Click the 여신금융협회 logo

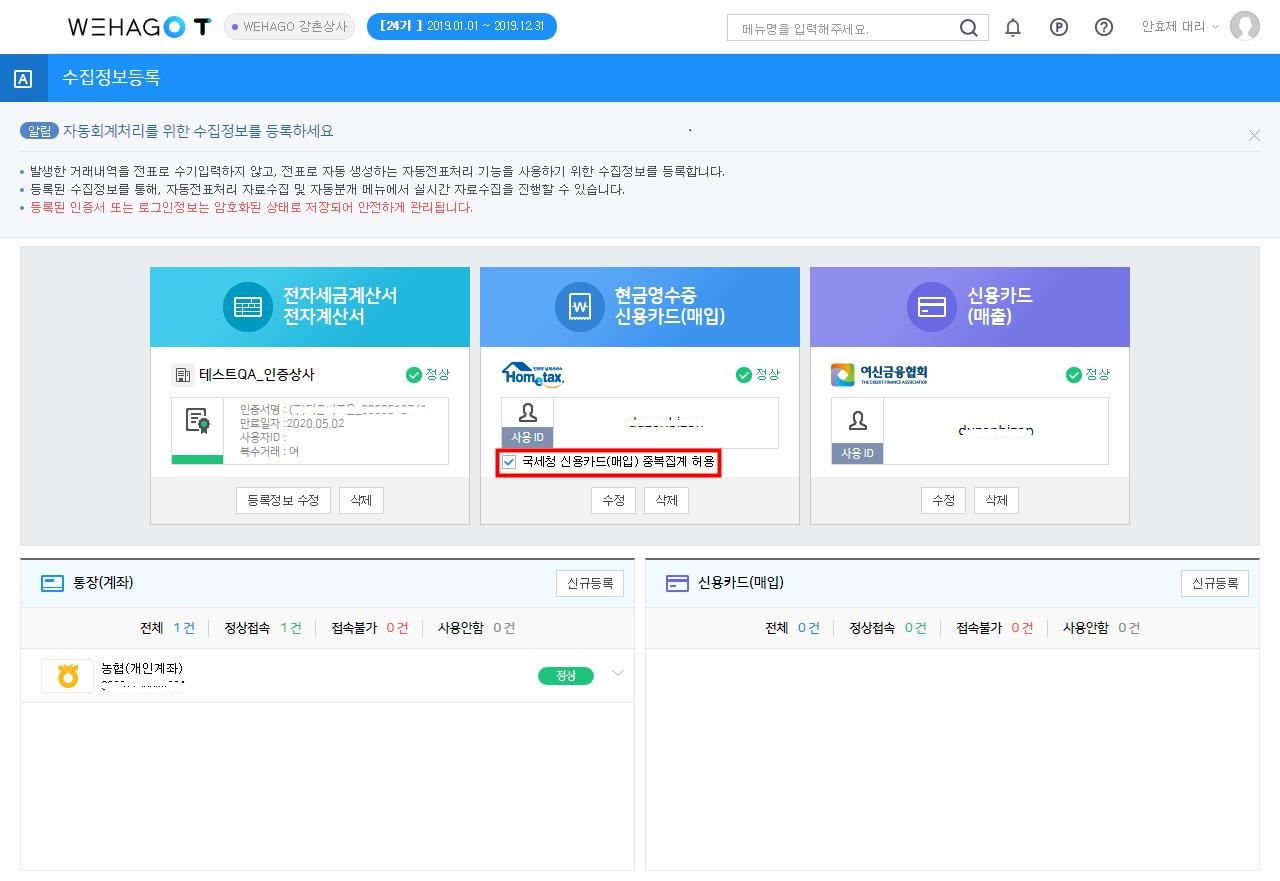879,374
